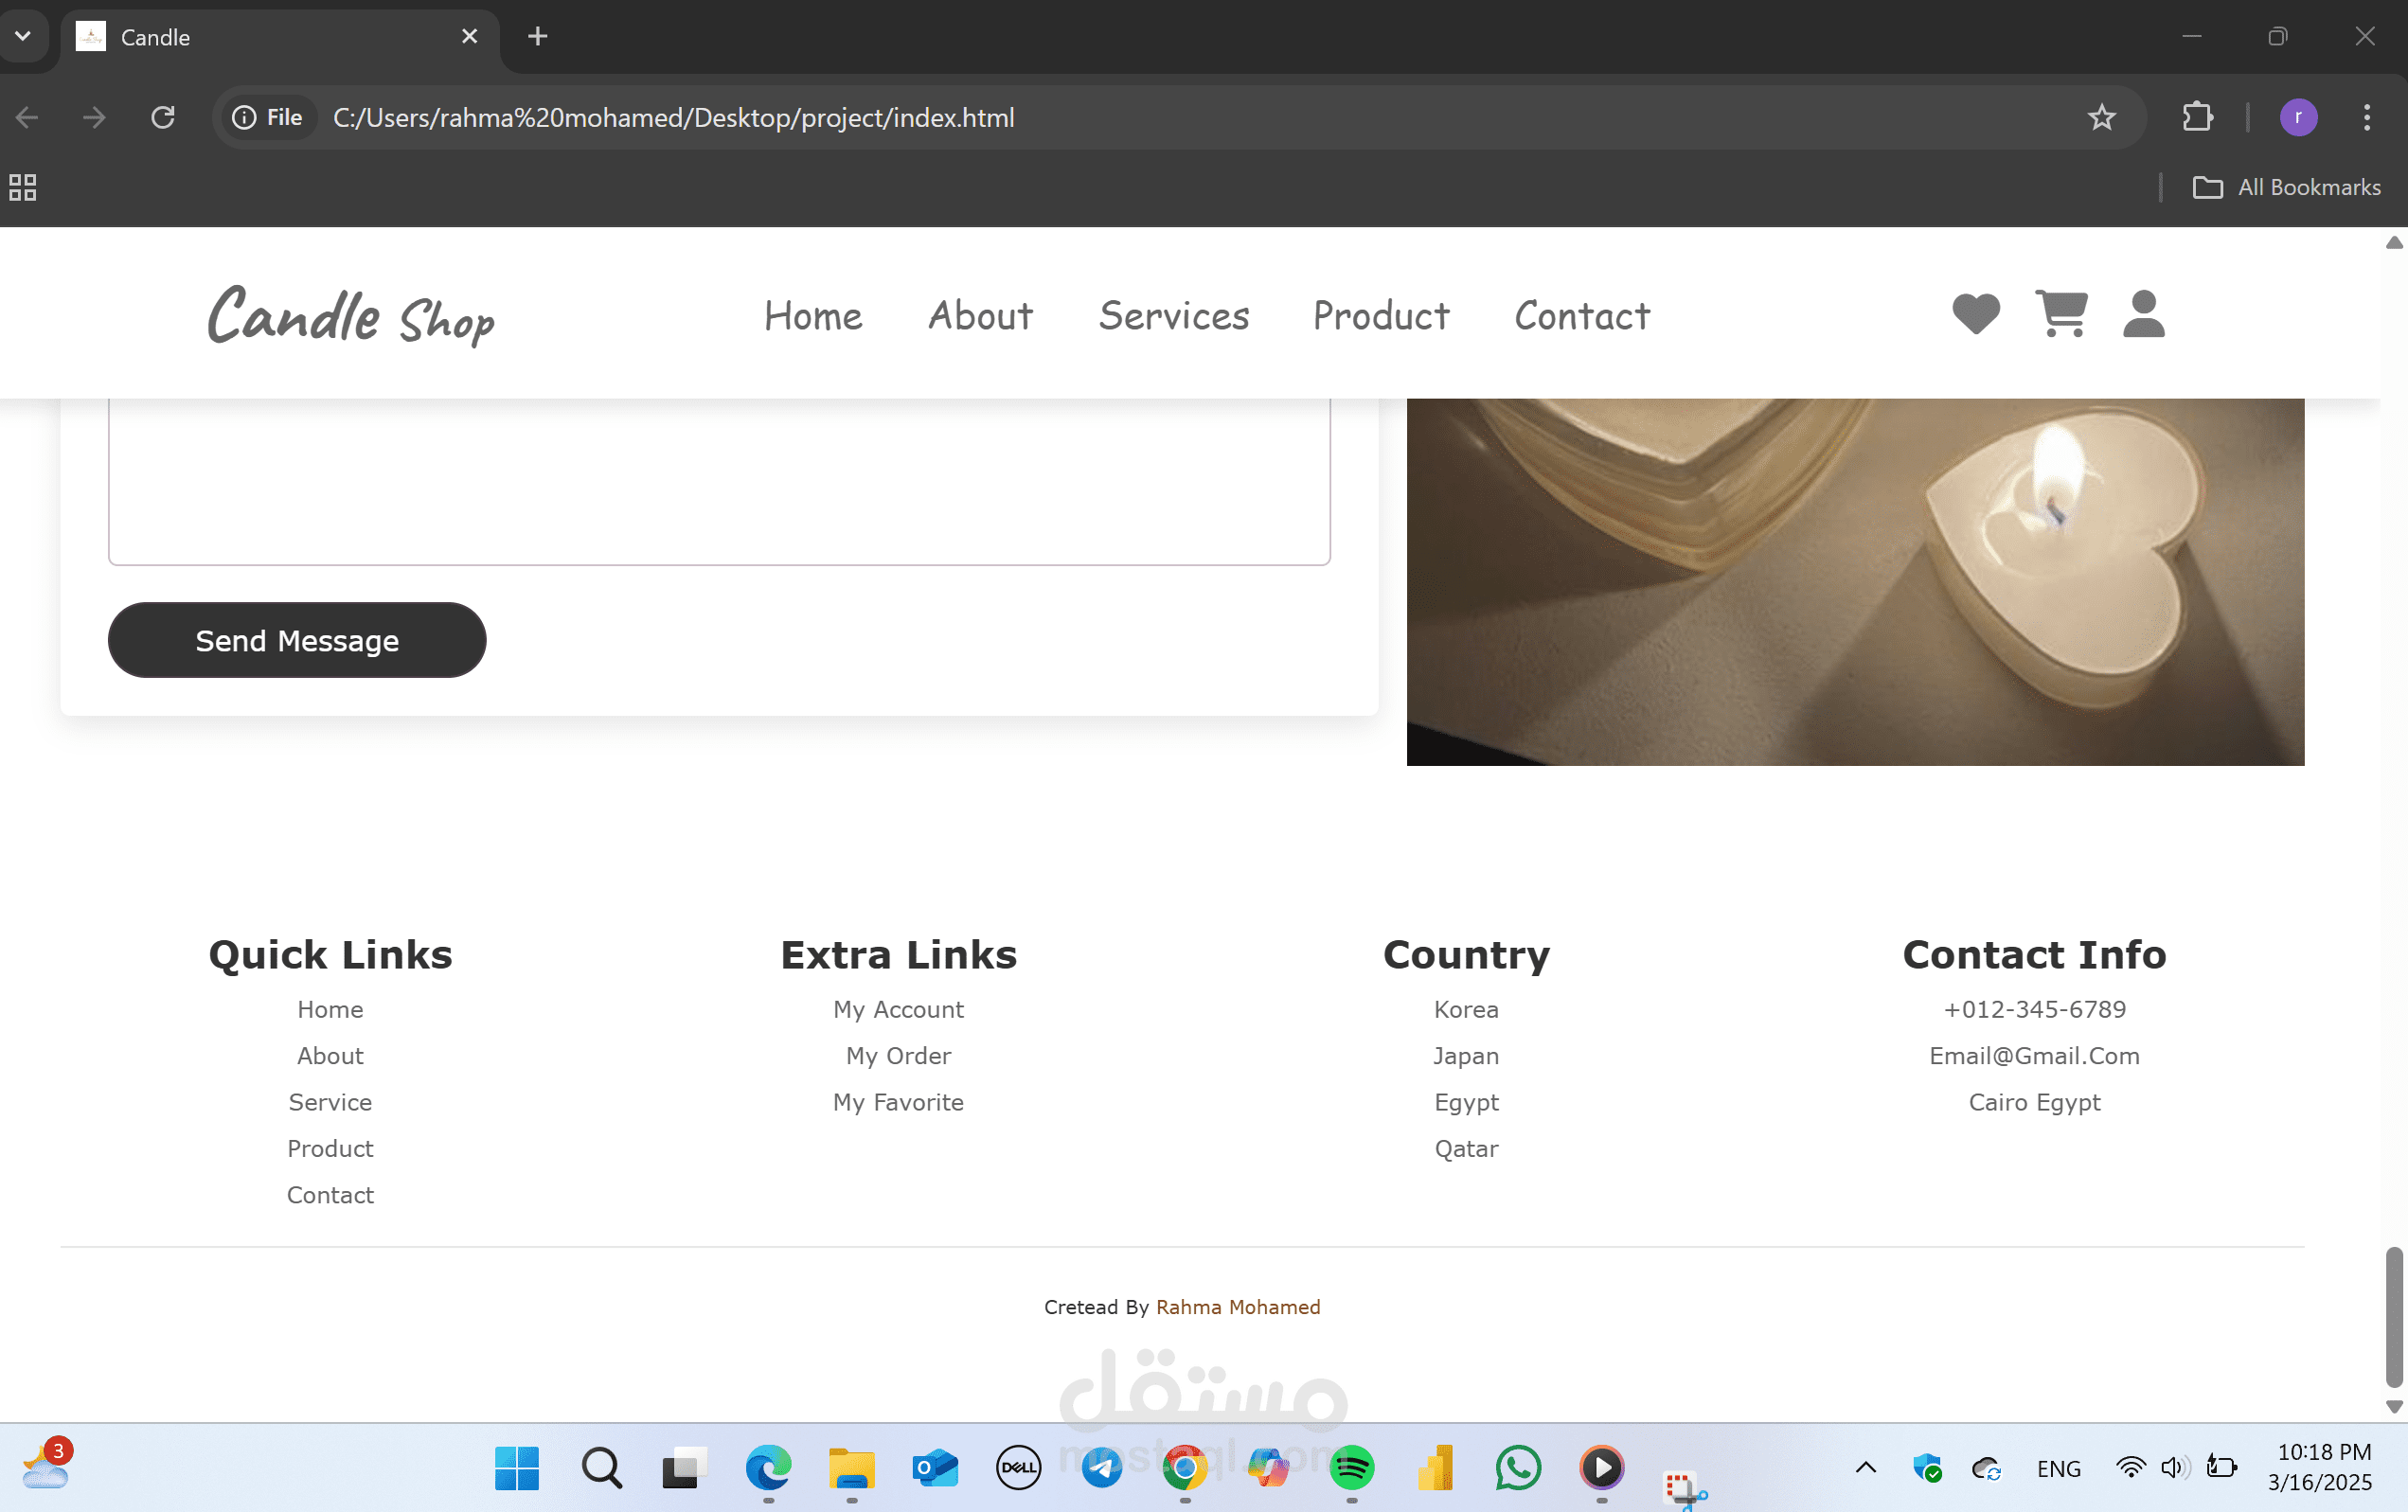2408x1512 pixels.
Task: Click the heart favorites icon in header
Action: pyautogui.click(x=1975, y=315)
